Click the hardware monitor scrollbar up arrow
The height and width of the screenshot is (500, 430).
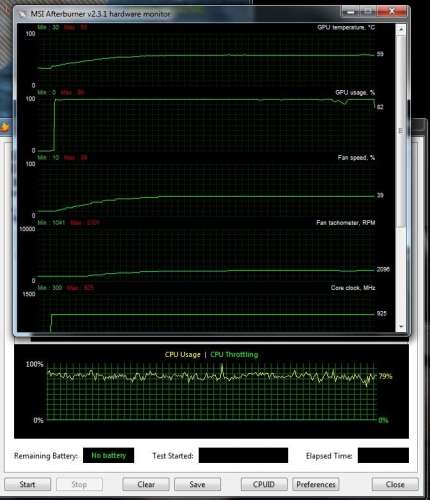tap(401, 29)
